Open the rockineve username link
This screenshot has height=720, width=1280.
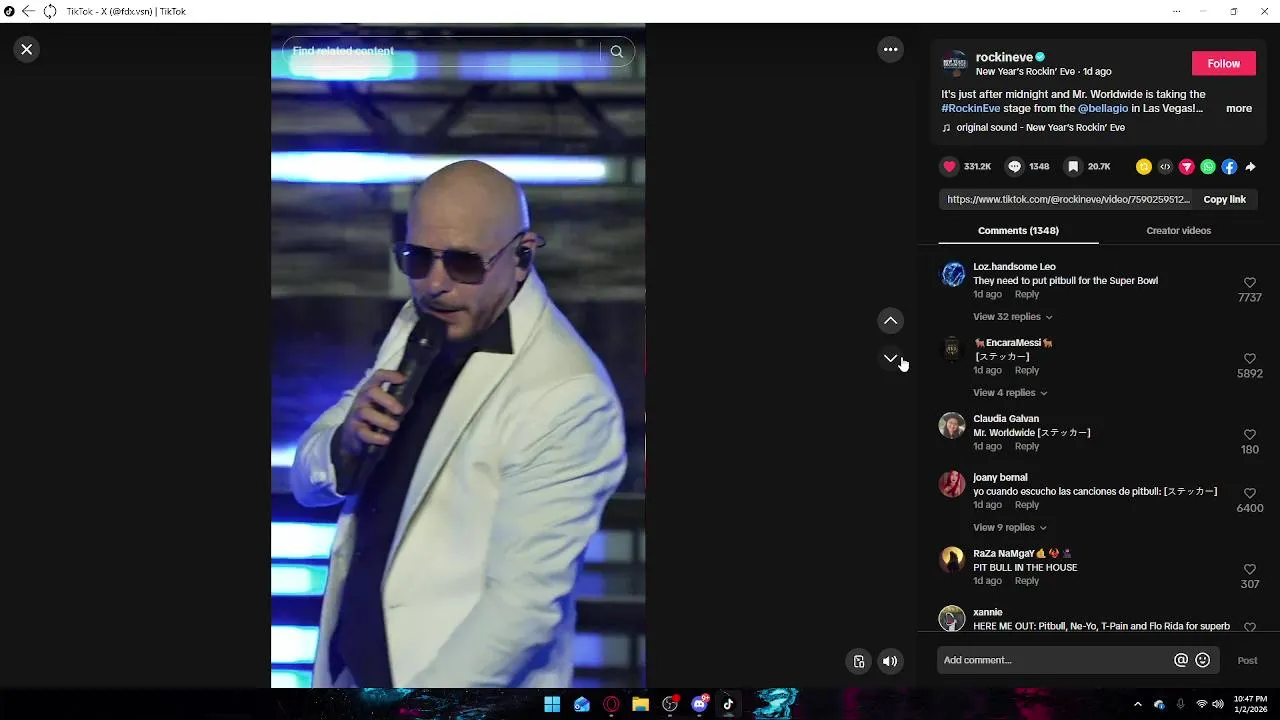tap(1004, 57)
